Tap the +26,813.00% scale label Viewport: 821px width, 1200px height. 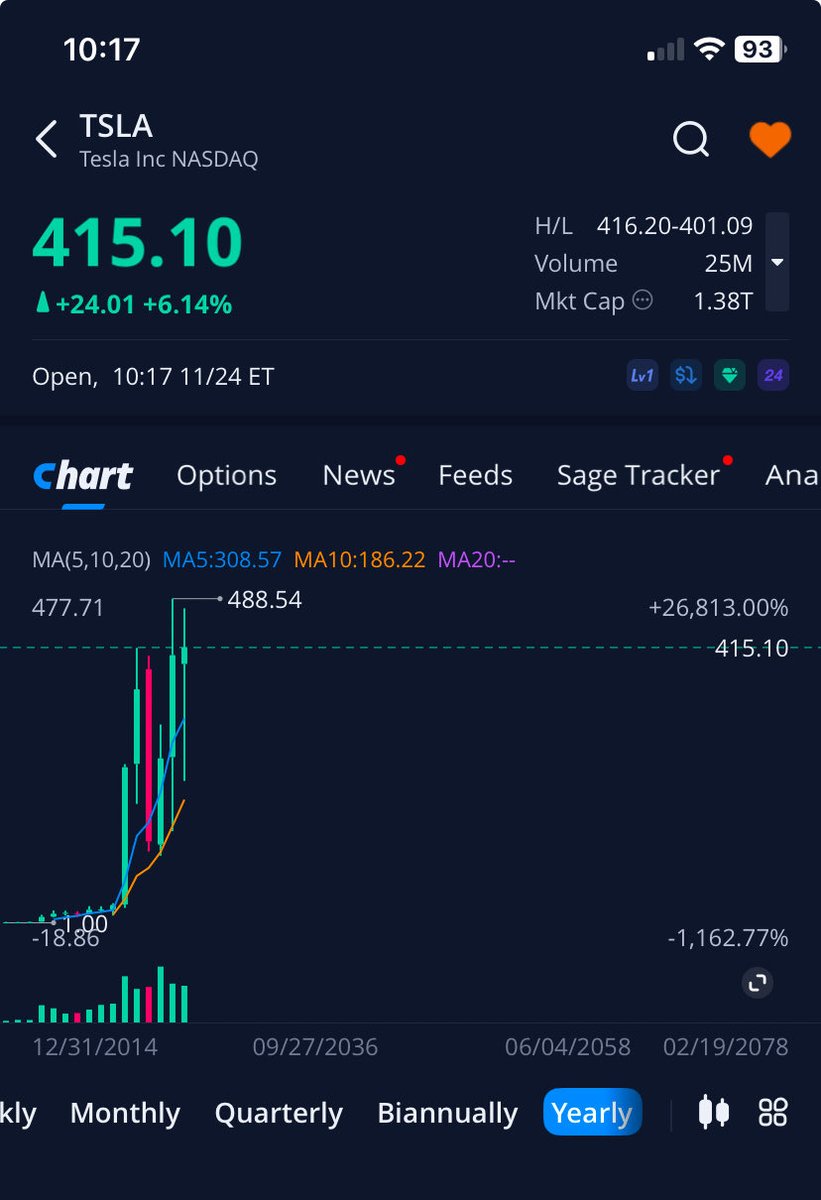(718, 608)
